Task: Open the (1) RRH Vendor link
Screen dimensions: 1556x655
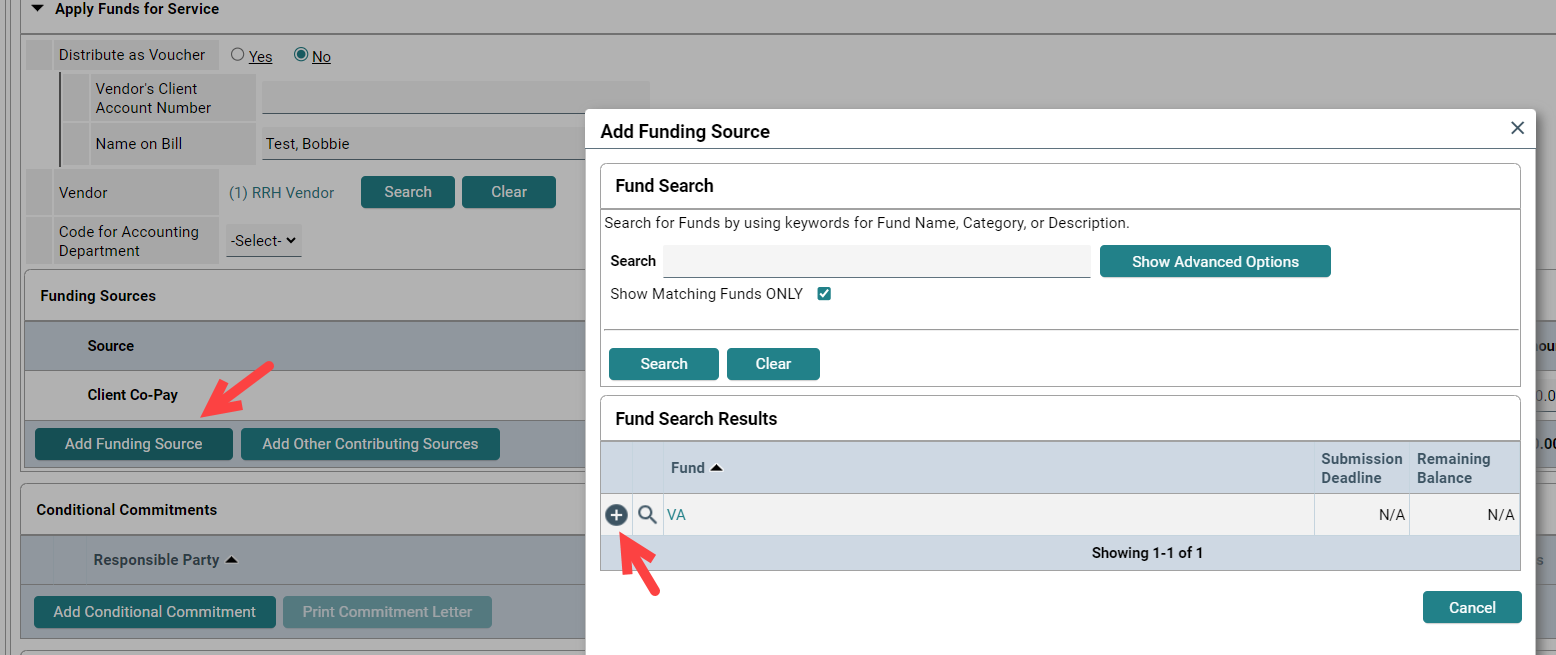Action: pos(282,192)
